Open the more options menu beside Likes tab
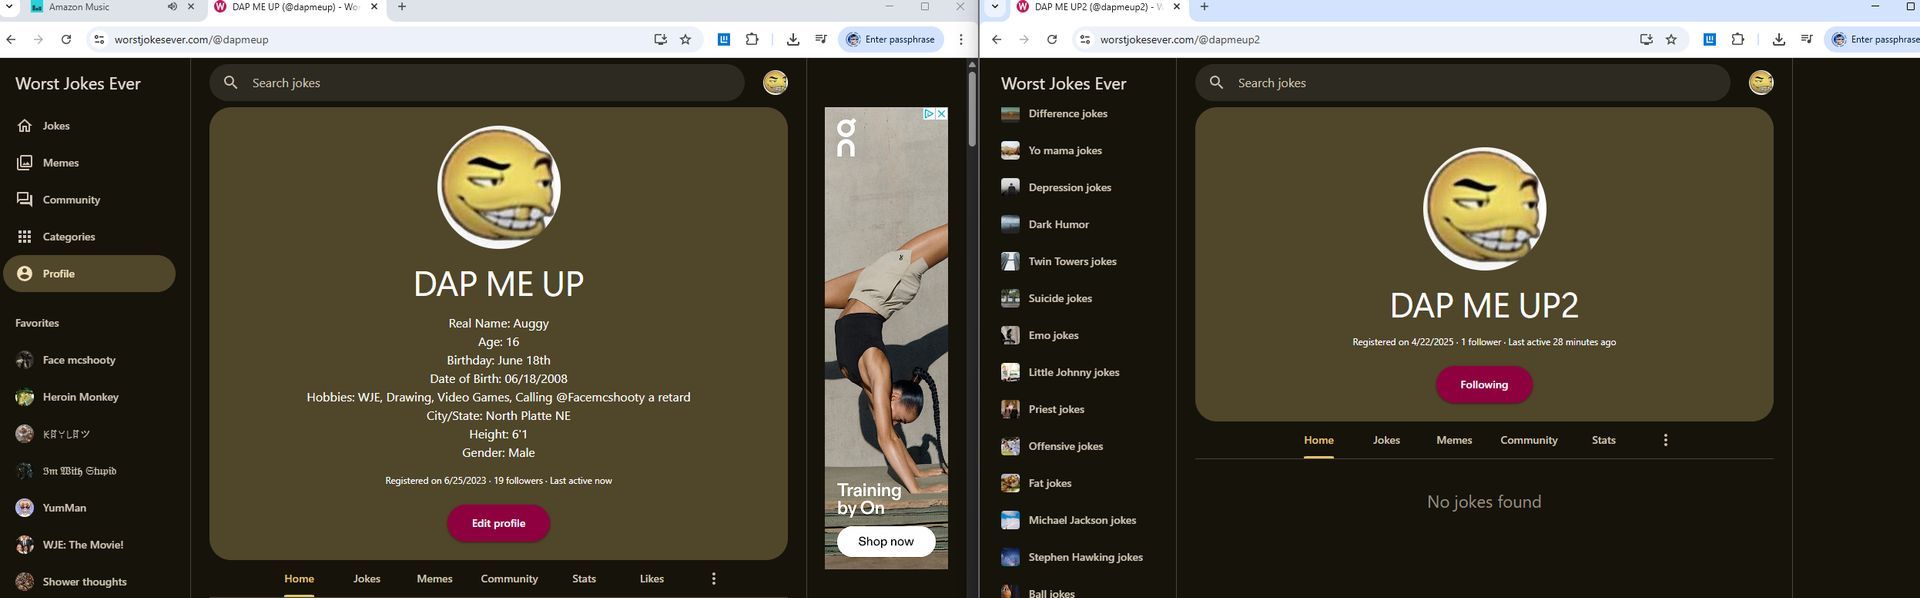The image size is (1920, 598). pyautogui.click(x=713, y=579)
